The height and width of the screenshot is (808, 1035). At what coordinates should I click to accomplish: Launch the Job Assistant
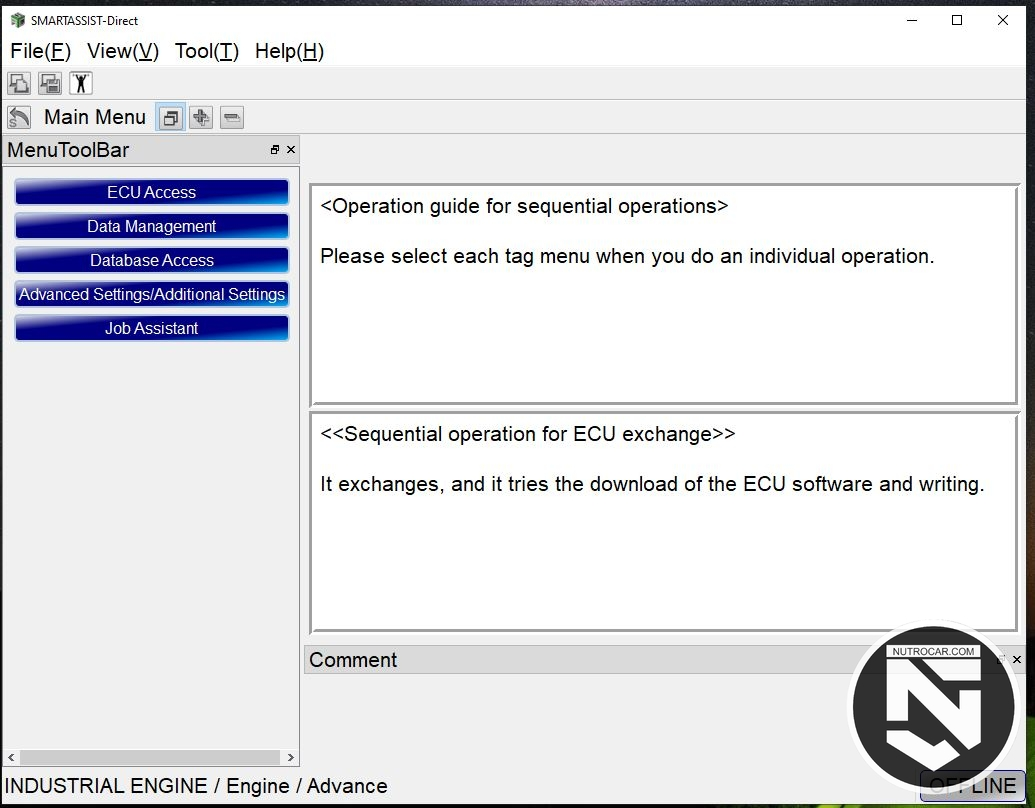click(152, 328)
